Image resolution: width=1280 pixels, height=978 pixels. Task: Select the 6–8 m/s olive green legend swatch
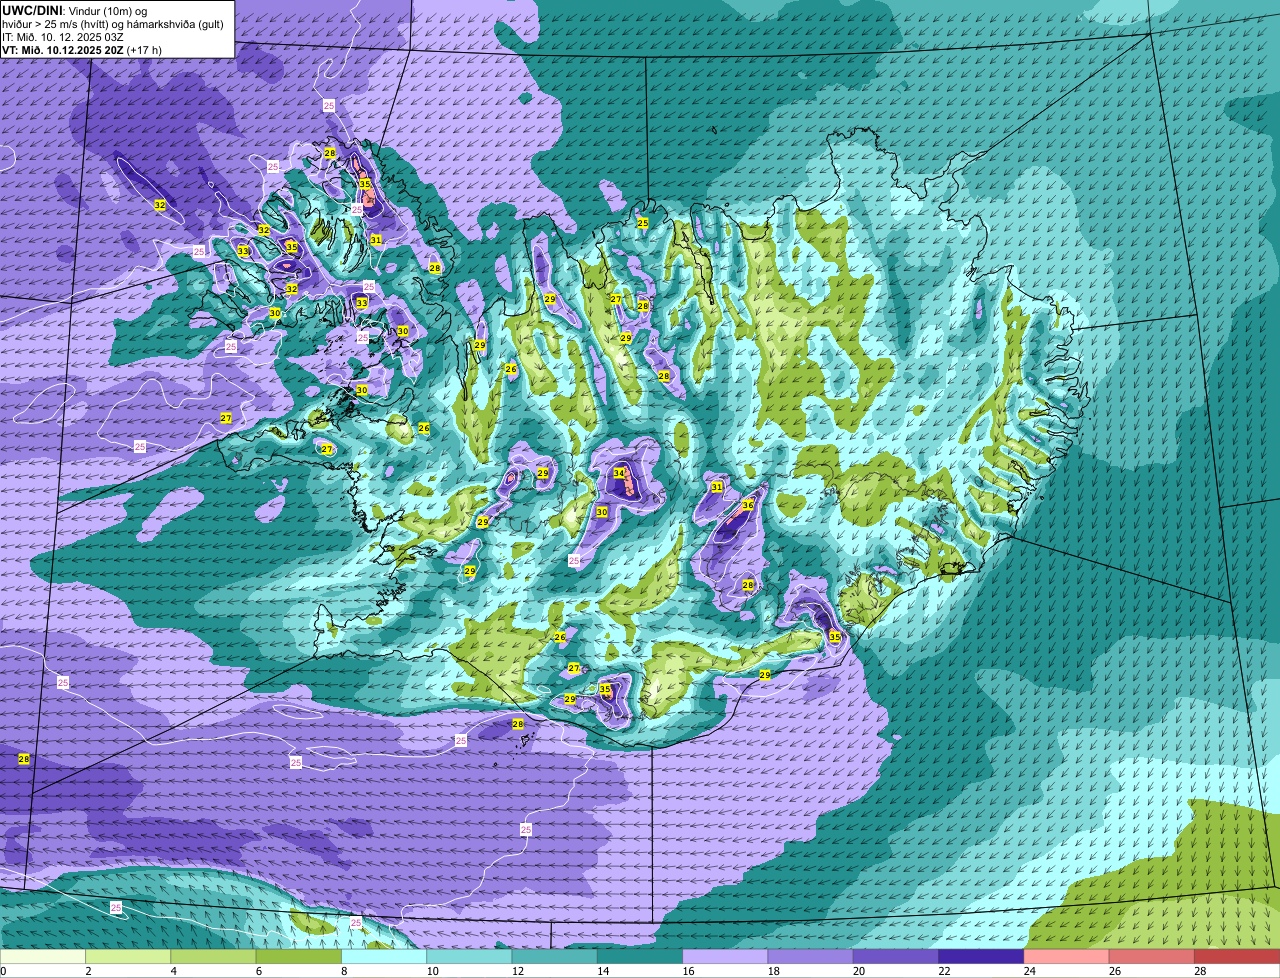299,956
